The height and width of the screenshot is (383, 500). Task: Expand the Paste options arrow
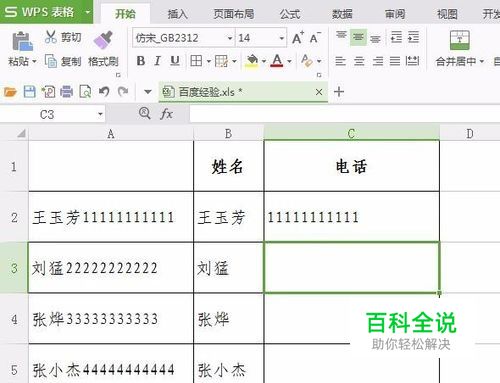tap(34, 62)
